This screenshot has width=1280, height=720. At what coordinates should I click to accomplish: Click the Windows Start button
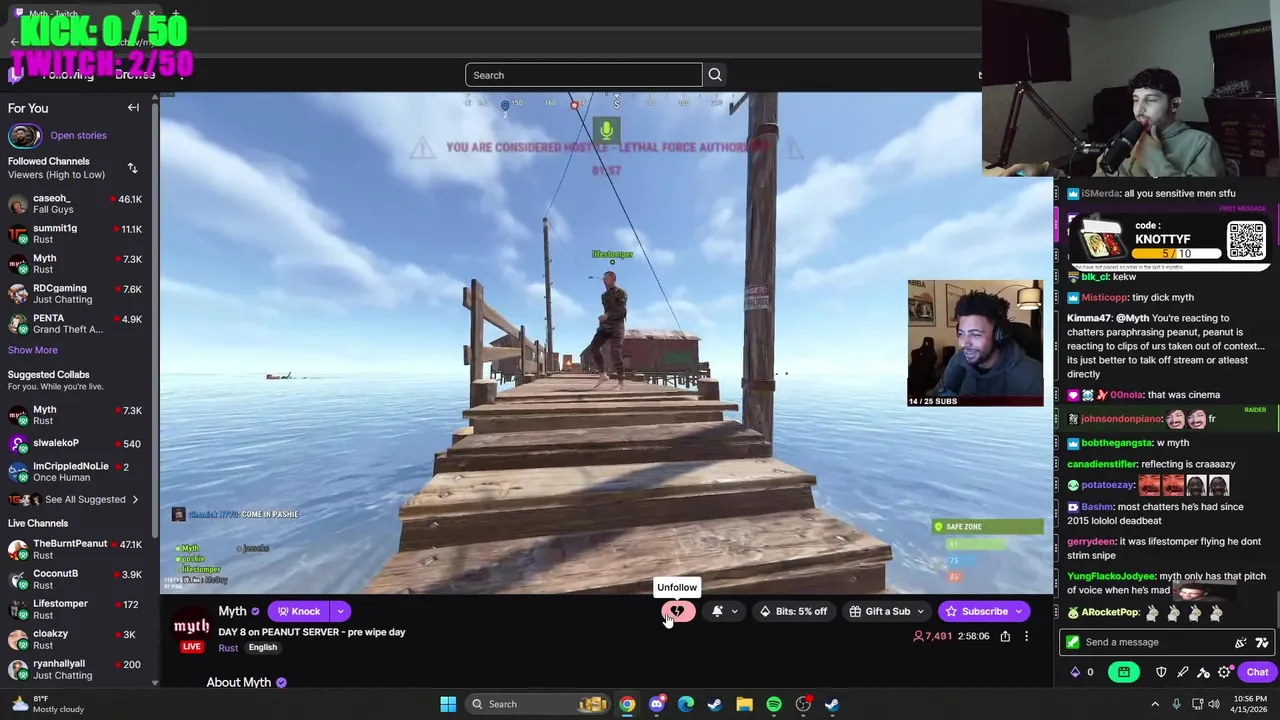tap(448, 704)
